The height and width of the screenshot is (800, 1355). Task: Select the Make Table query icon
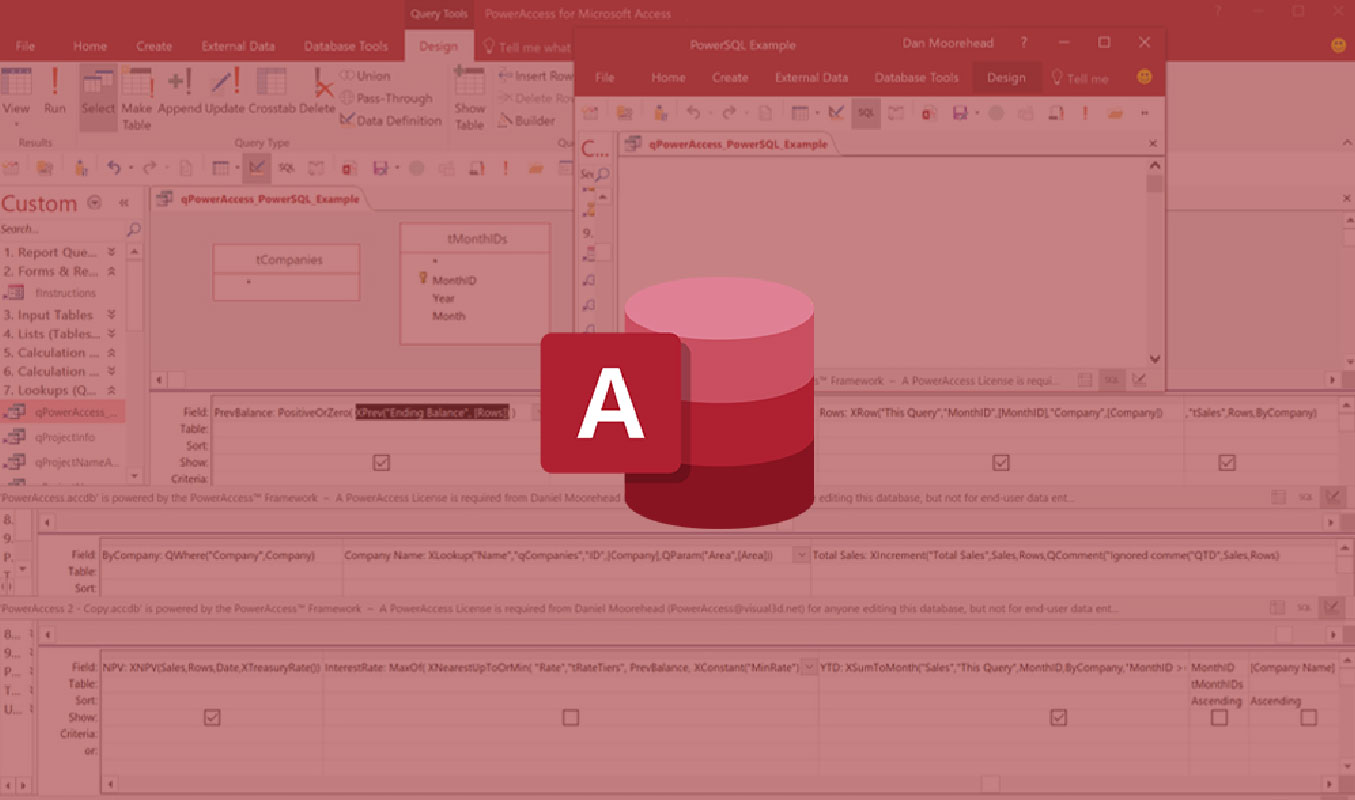coord(137,97)
